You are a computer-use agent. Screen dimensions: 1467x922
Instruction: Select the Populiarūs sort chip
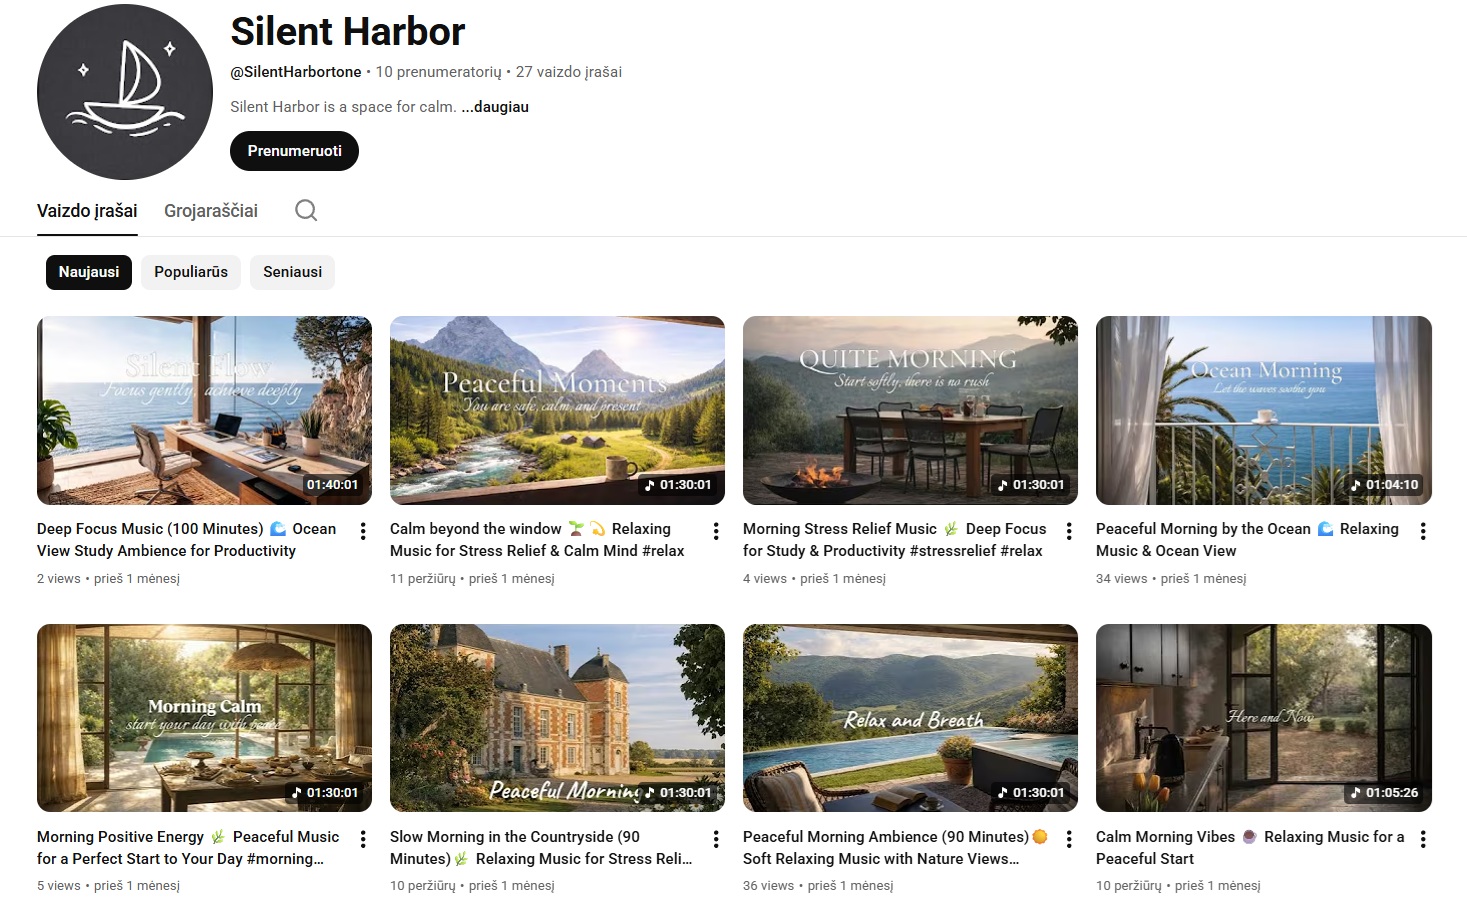(191, 272)
